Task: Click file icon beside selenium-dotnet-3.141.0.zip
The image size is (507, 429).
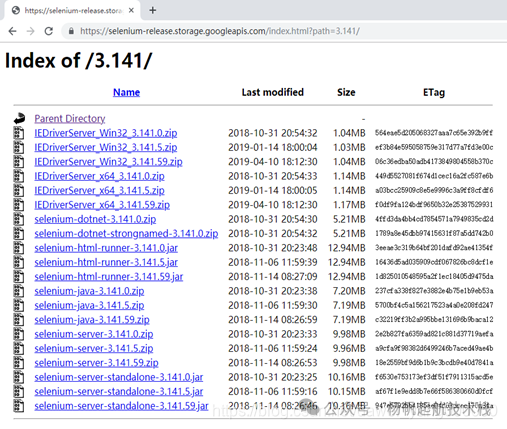Action: click(19, 219)
